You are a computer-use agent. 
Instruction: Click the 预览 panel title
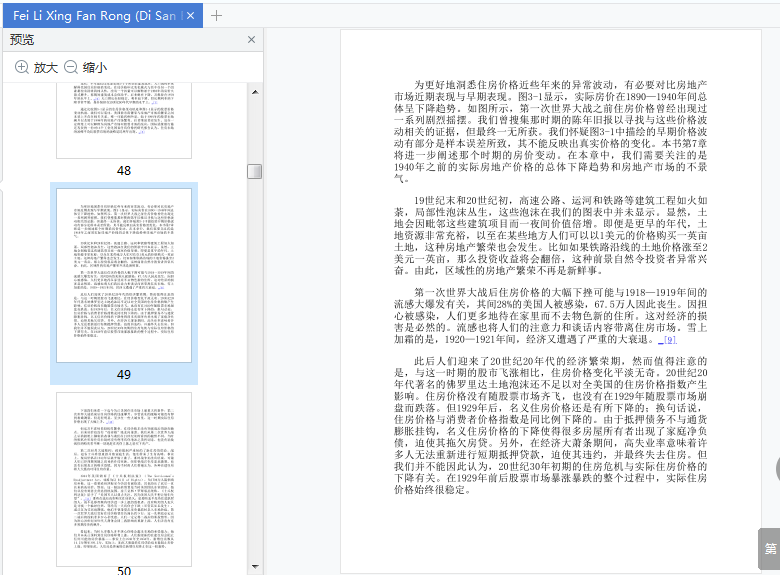click(x=22, y=40)
